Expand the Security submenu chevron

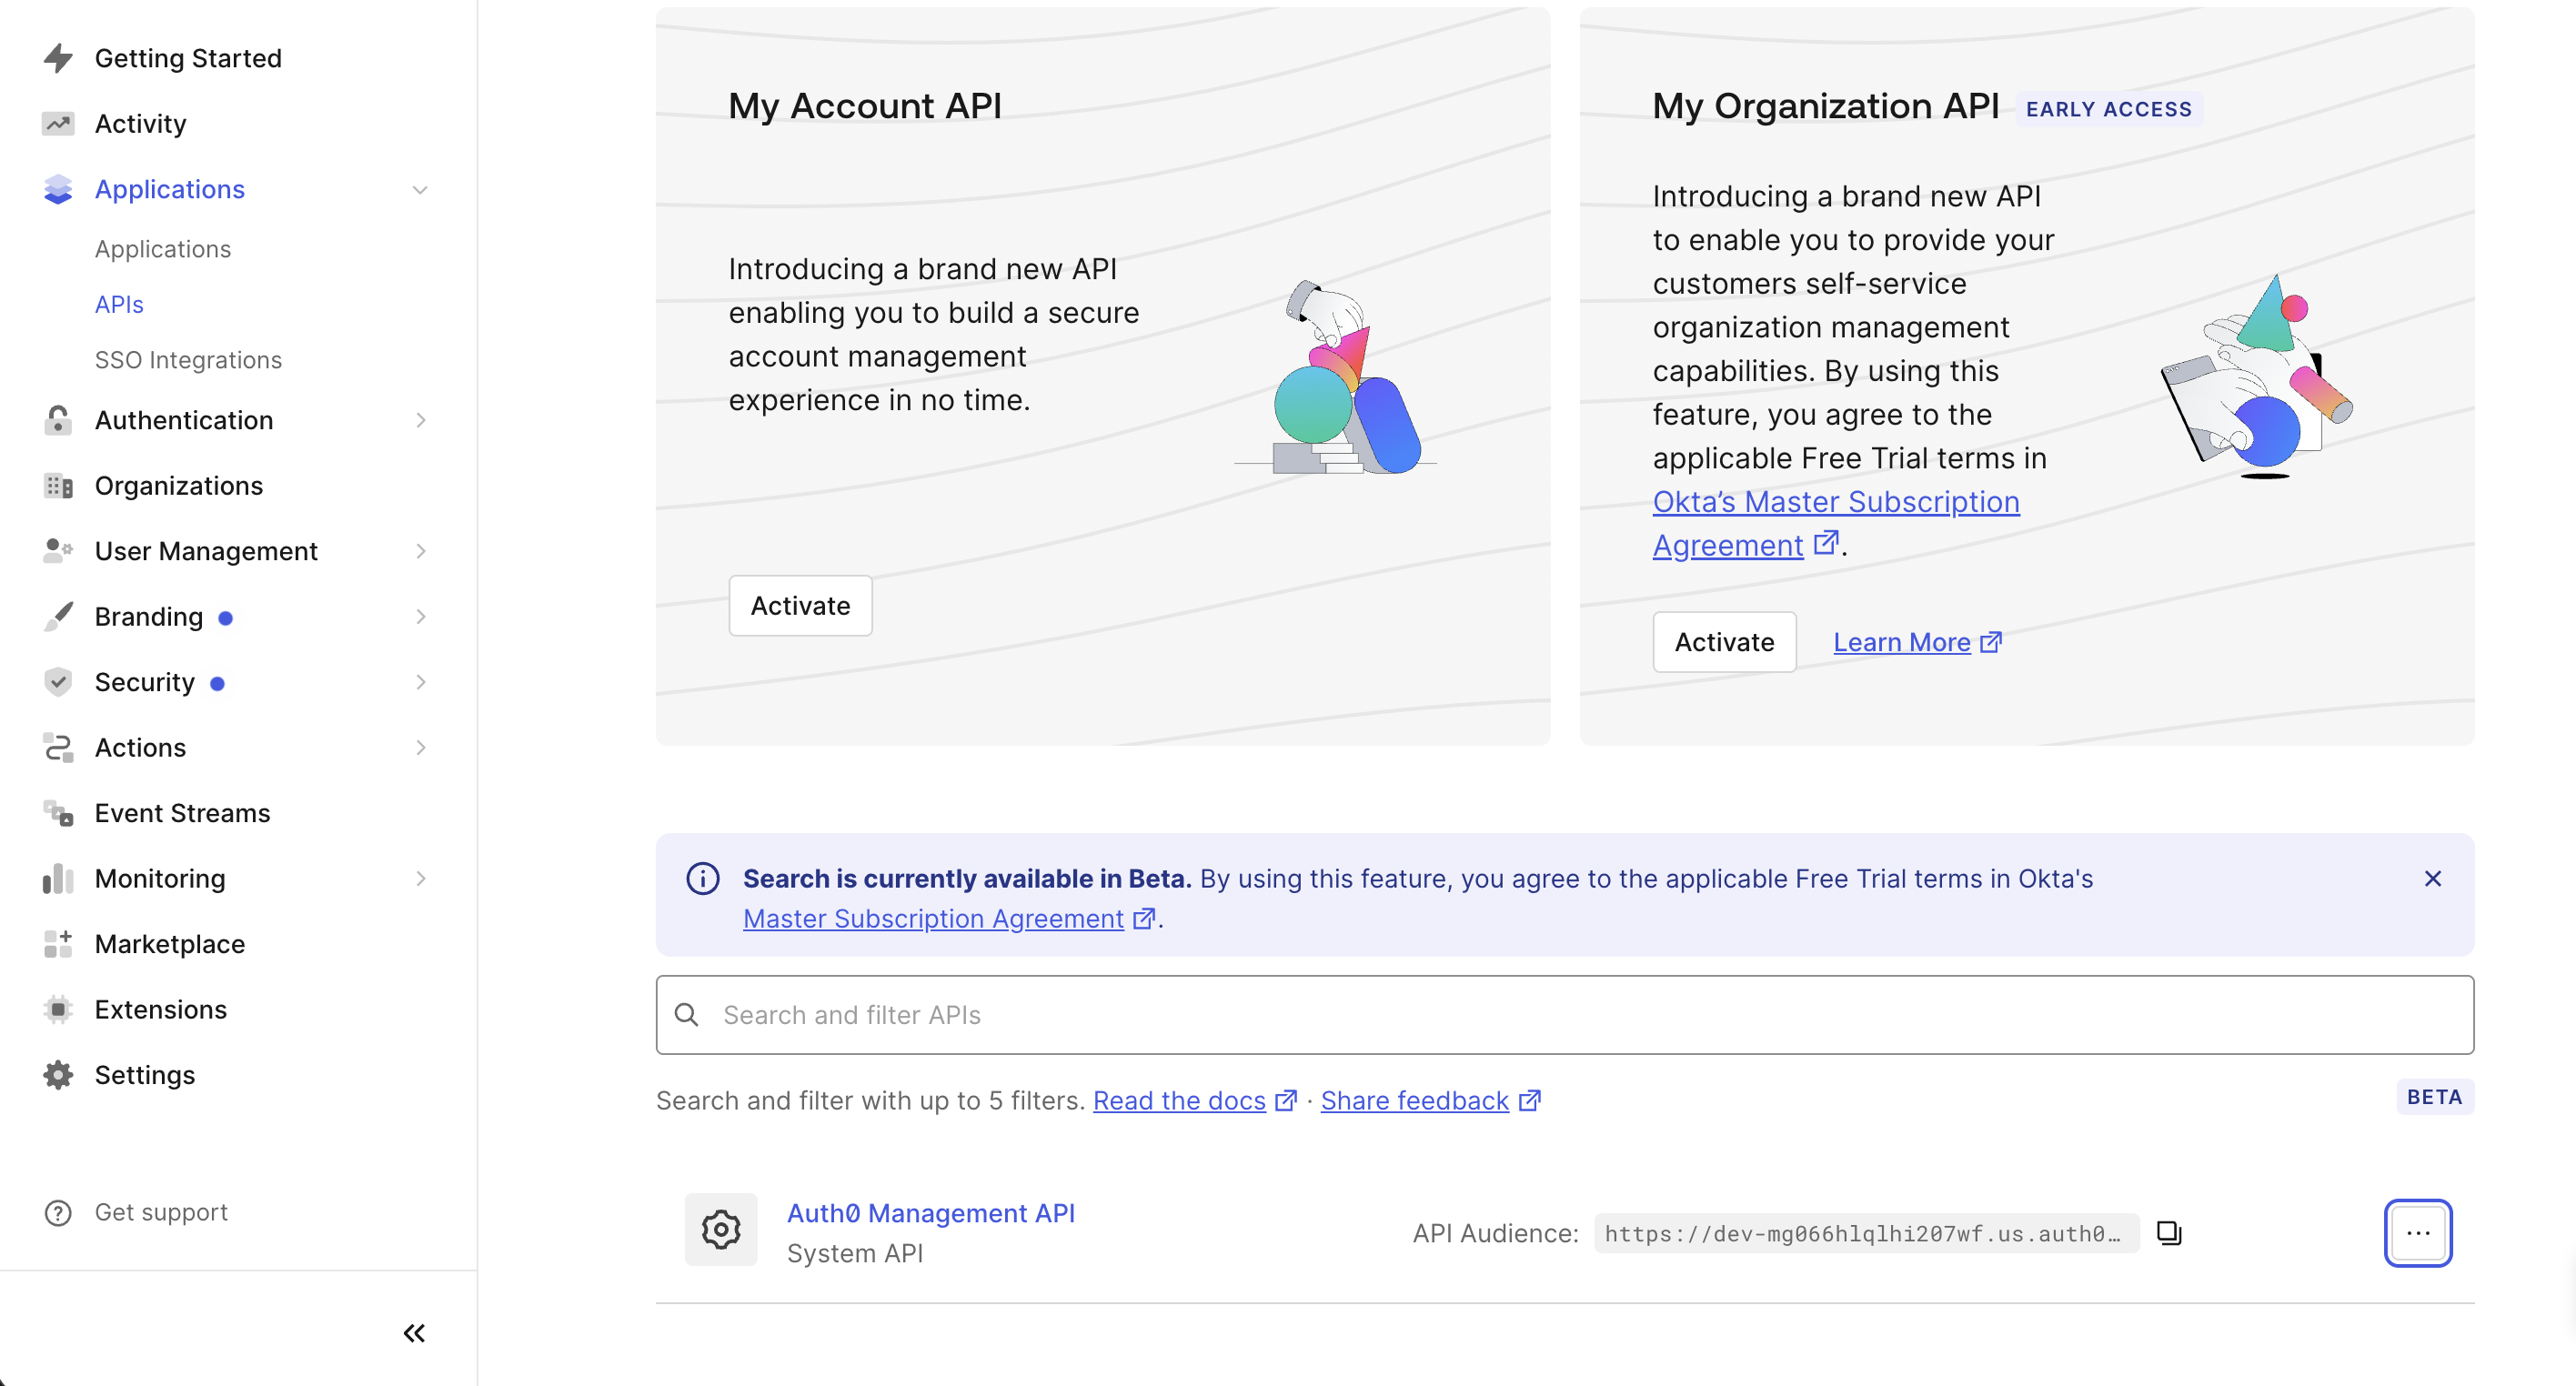[420, 682]
